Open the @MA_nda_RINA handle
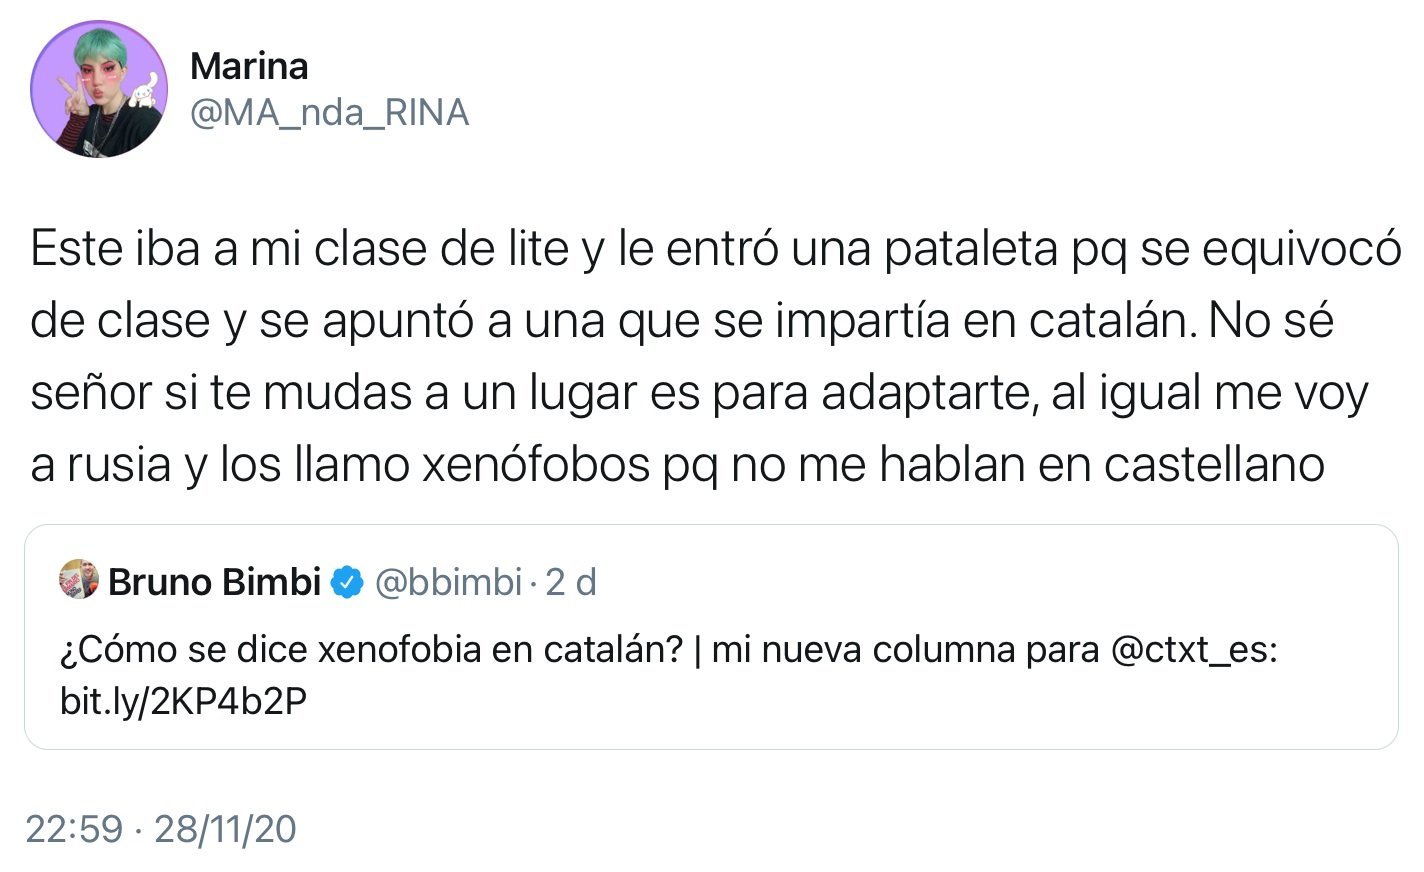 [329, 112]
